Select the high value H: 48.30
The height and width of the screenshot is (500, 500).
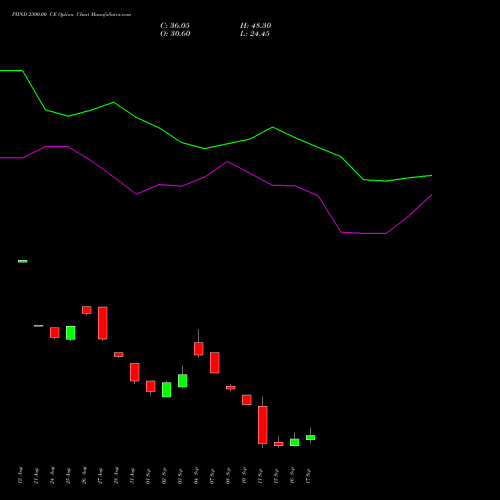coord(256,26)
